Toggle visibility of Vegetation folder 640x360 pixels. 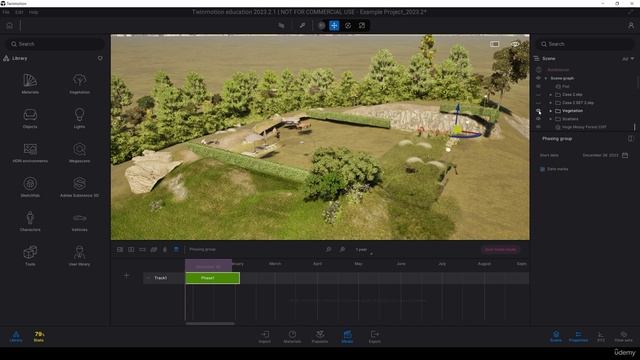click(x=538, y=111)
